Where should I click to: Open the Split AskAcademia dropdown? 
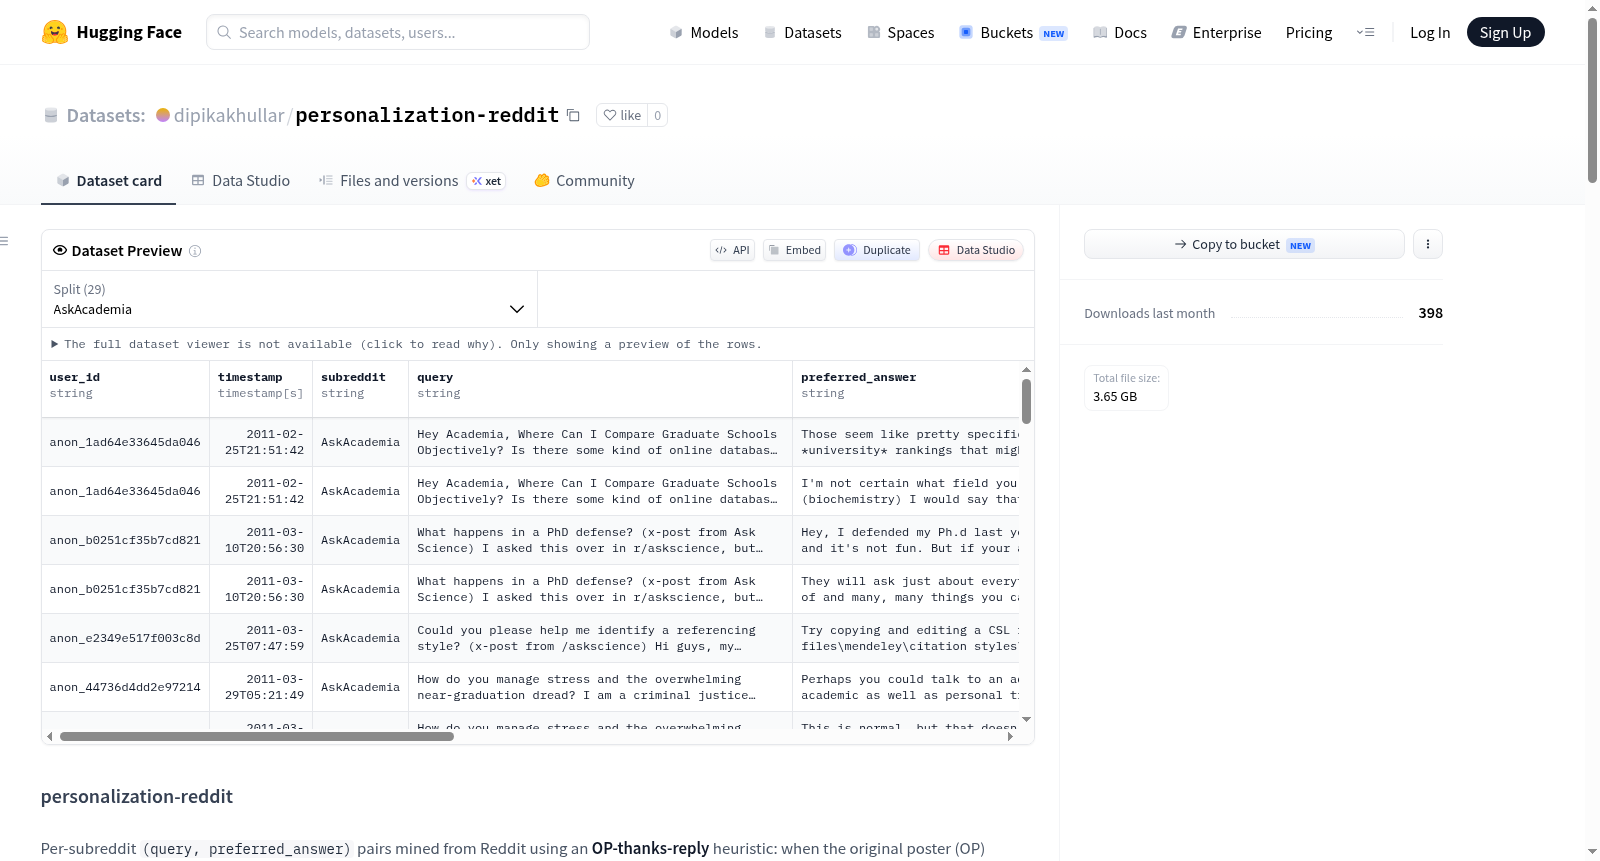289,299
